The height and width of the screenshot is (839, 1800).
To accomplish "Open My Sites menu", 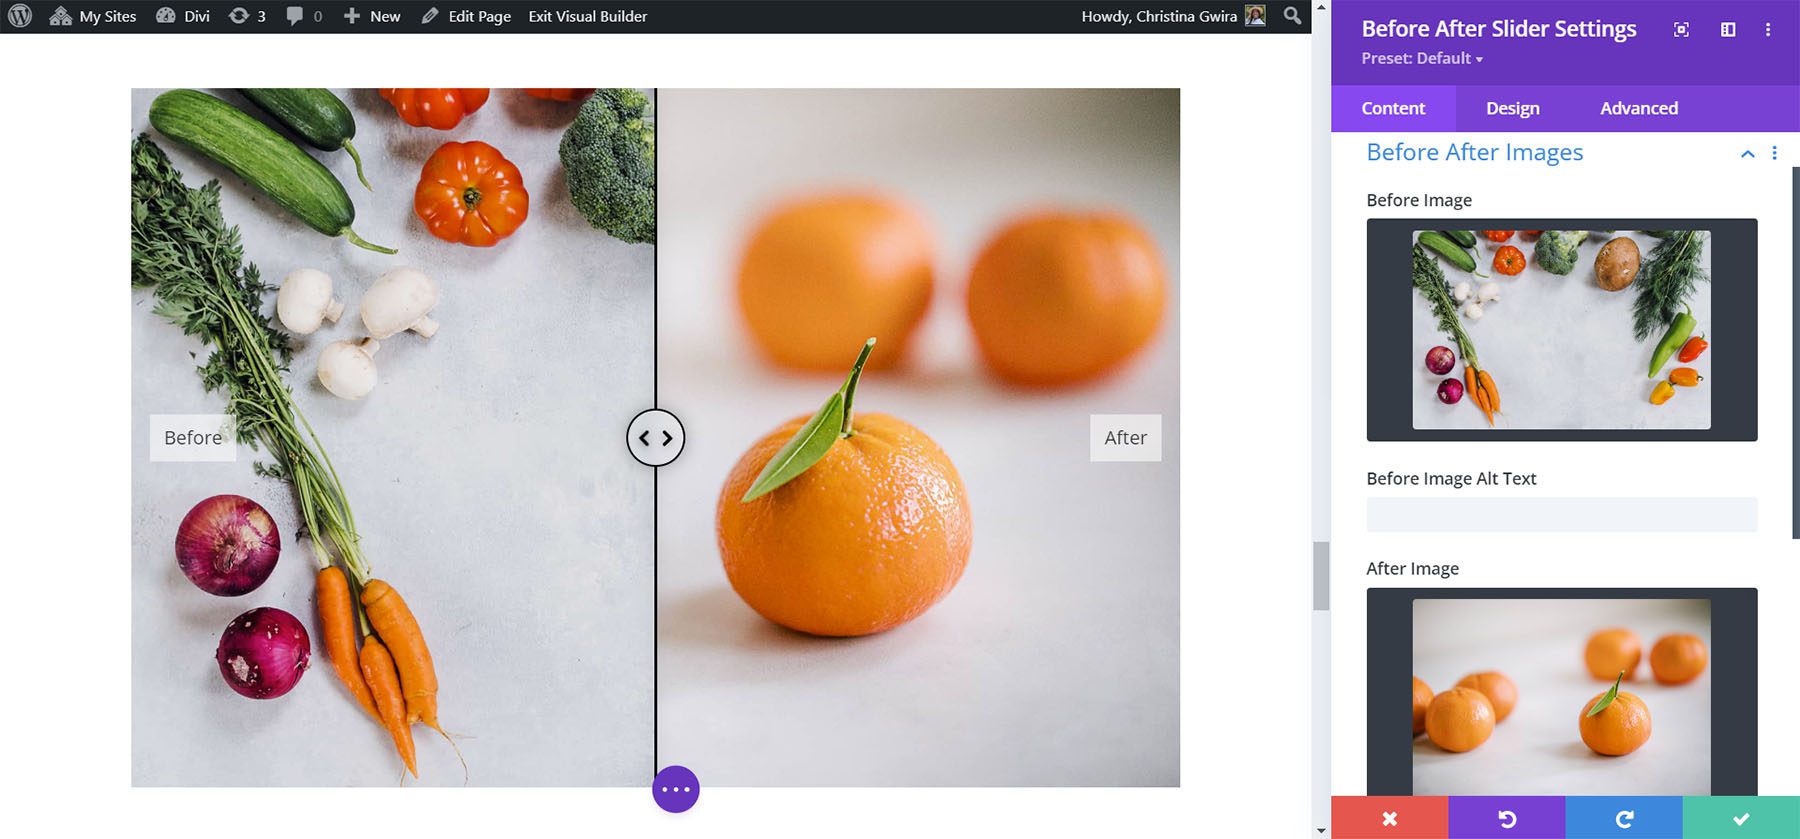I will click(x=93, y=16).
